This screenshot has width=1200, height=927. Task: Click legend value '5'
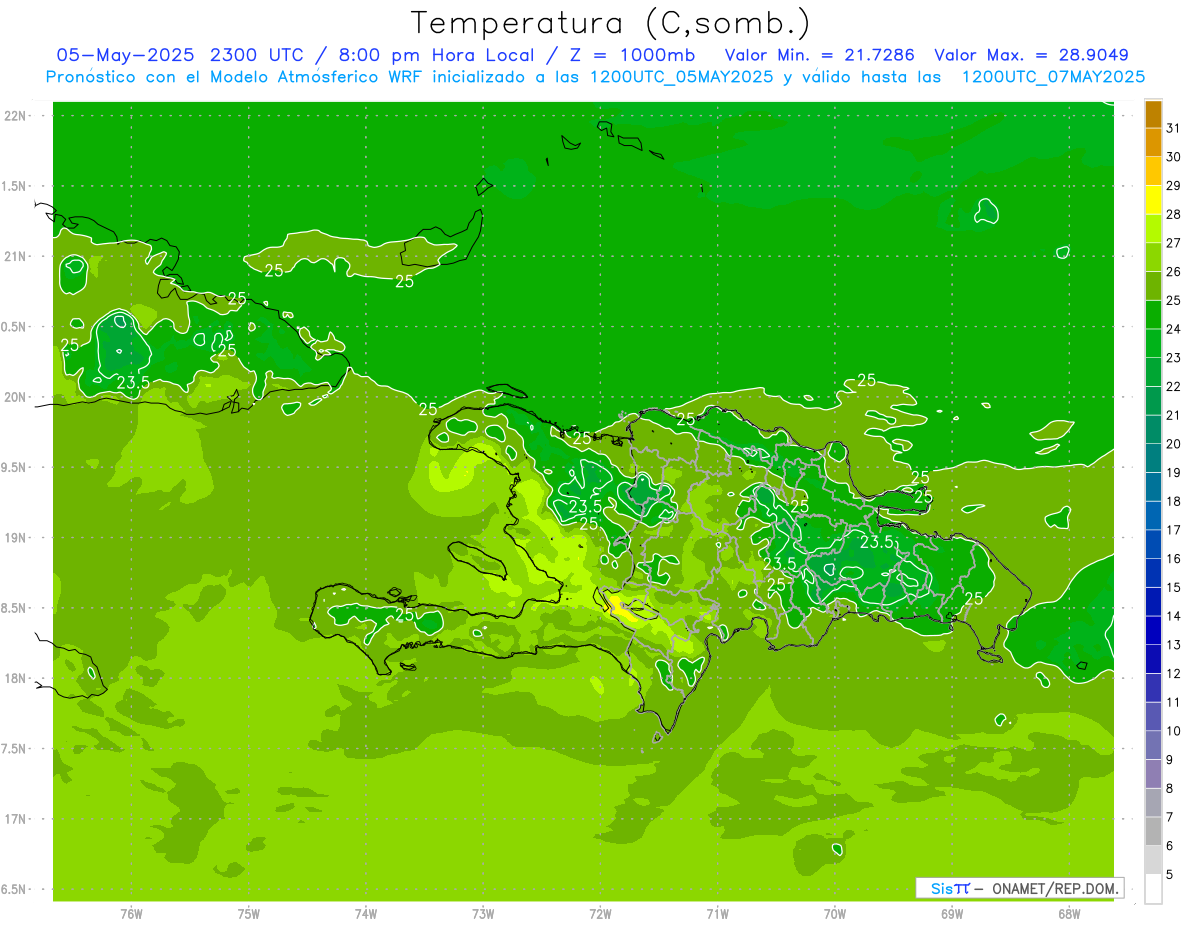coord(1171,875)
